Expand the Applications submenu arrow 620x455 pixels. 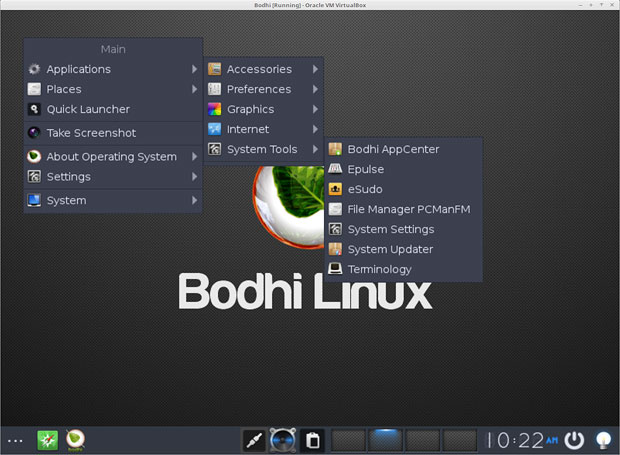(194, 69)
